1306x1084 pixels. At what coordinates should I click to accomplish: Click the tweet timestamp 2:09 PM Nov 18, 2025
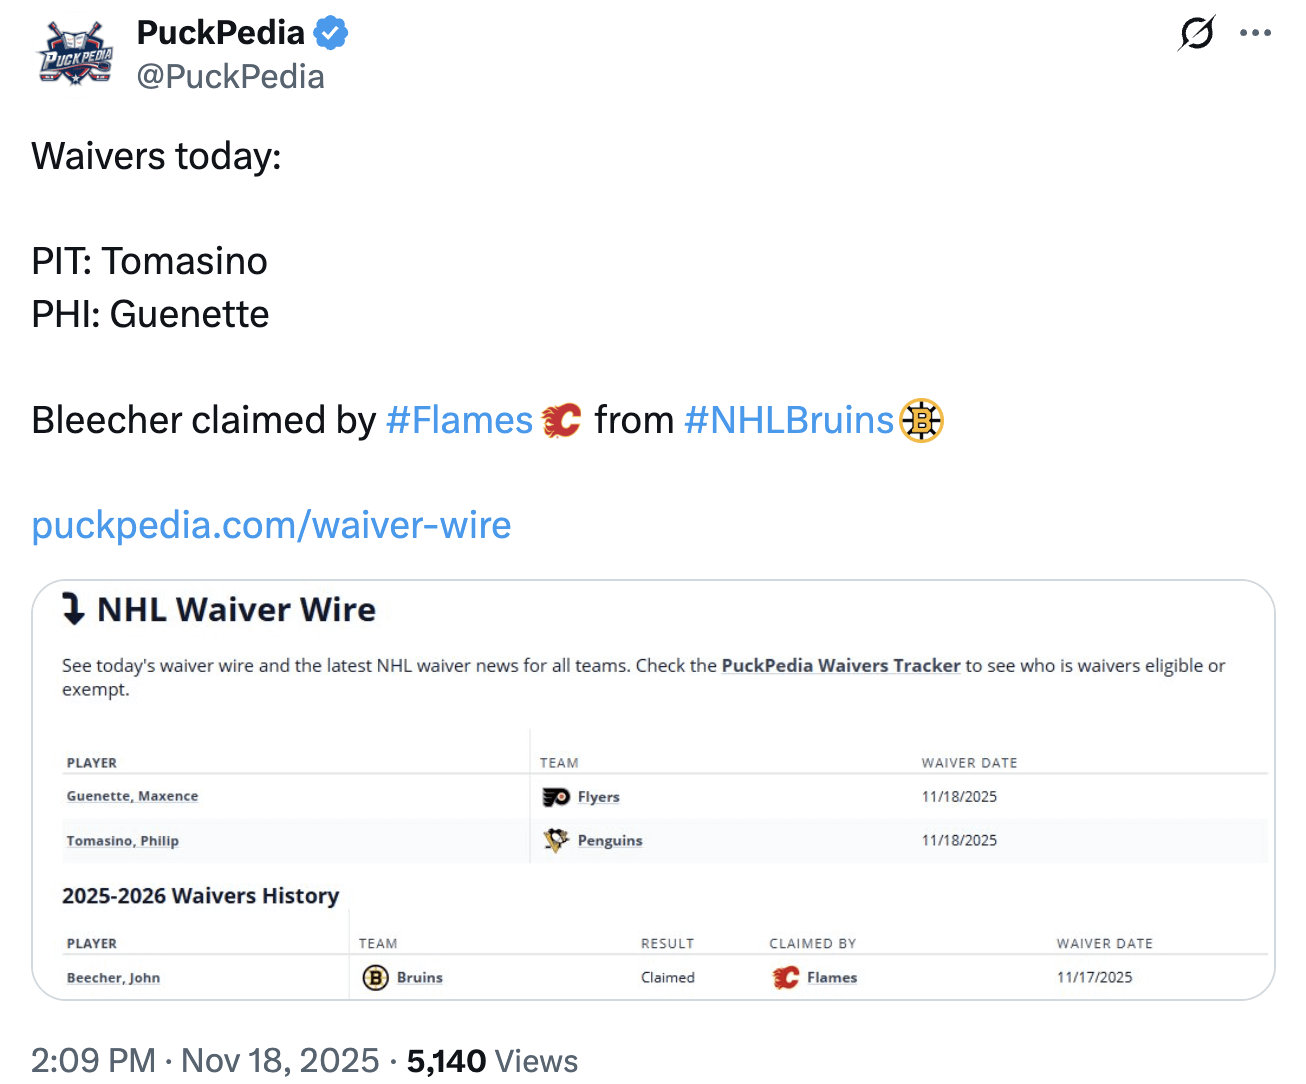(x=205, y=1060)
